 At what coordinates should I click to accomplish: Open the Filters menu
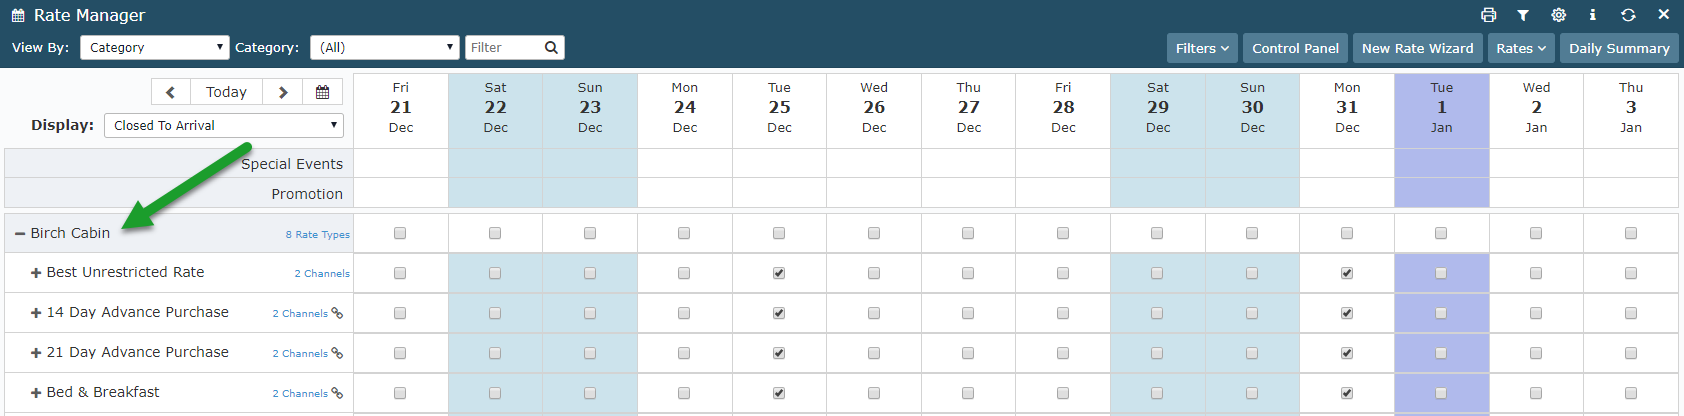point(1202,48)
